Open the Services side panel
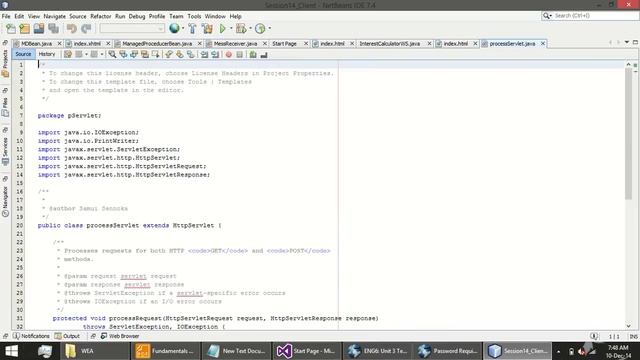Viewport: 640px width, 360px height. (5, 151)
